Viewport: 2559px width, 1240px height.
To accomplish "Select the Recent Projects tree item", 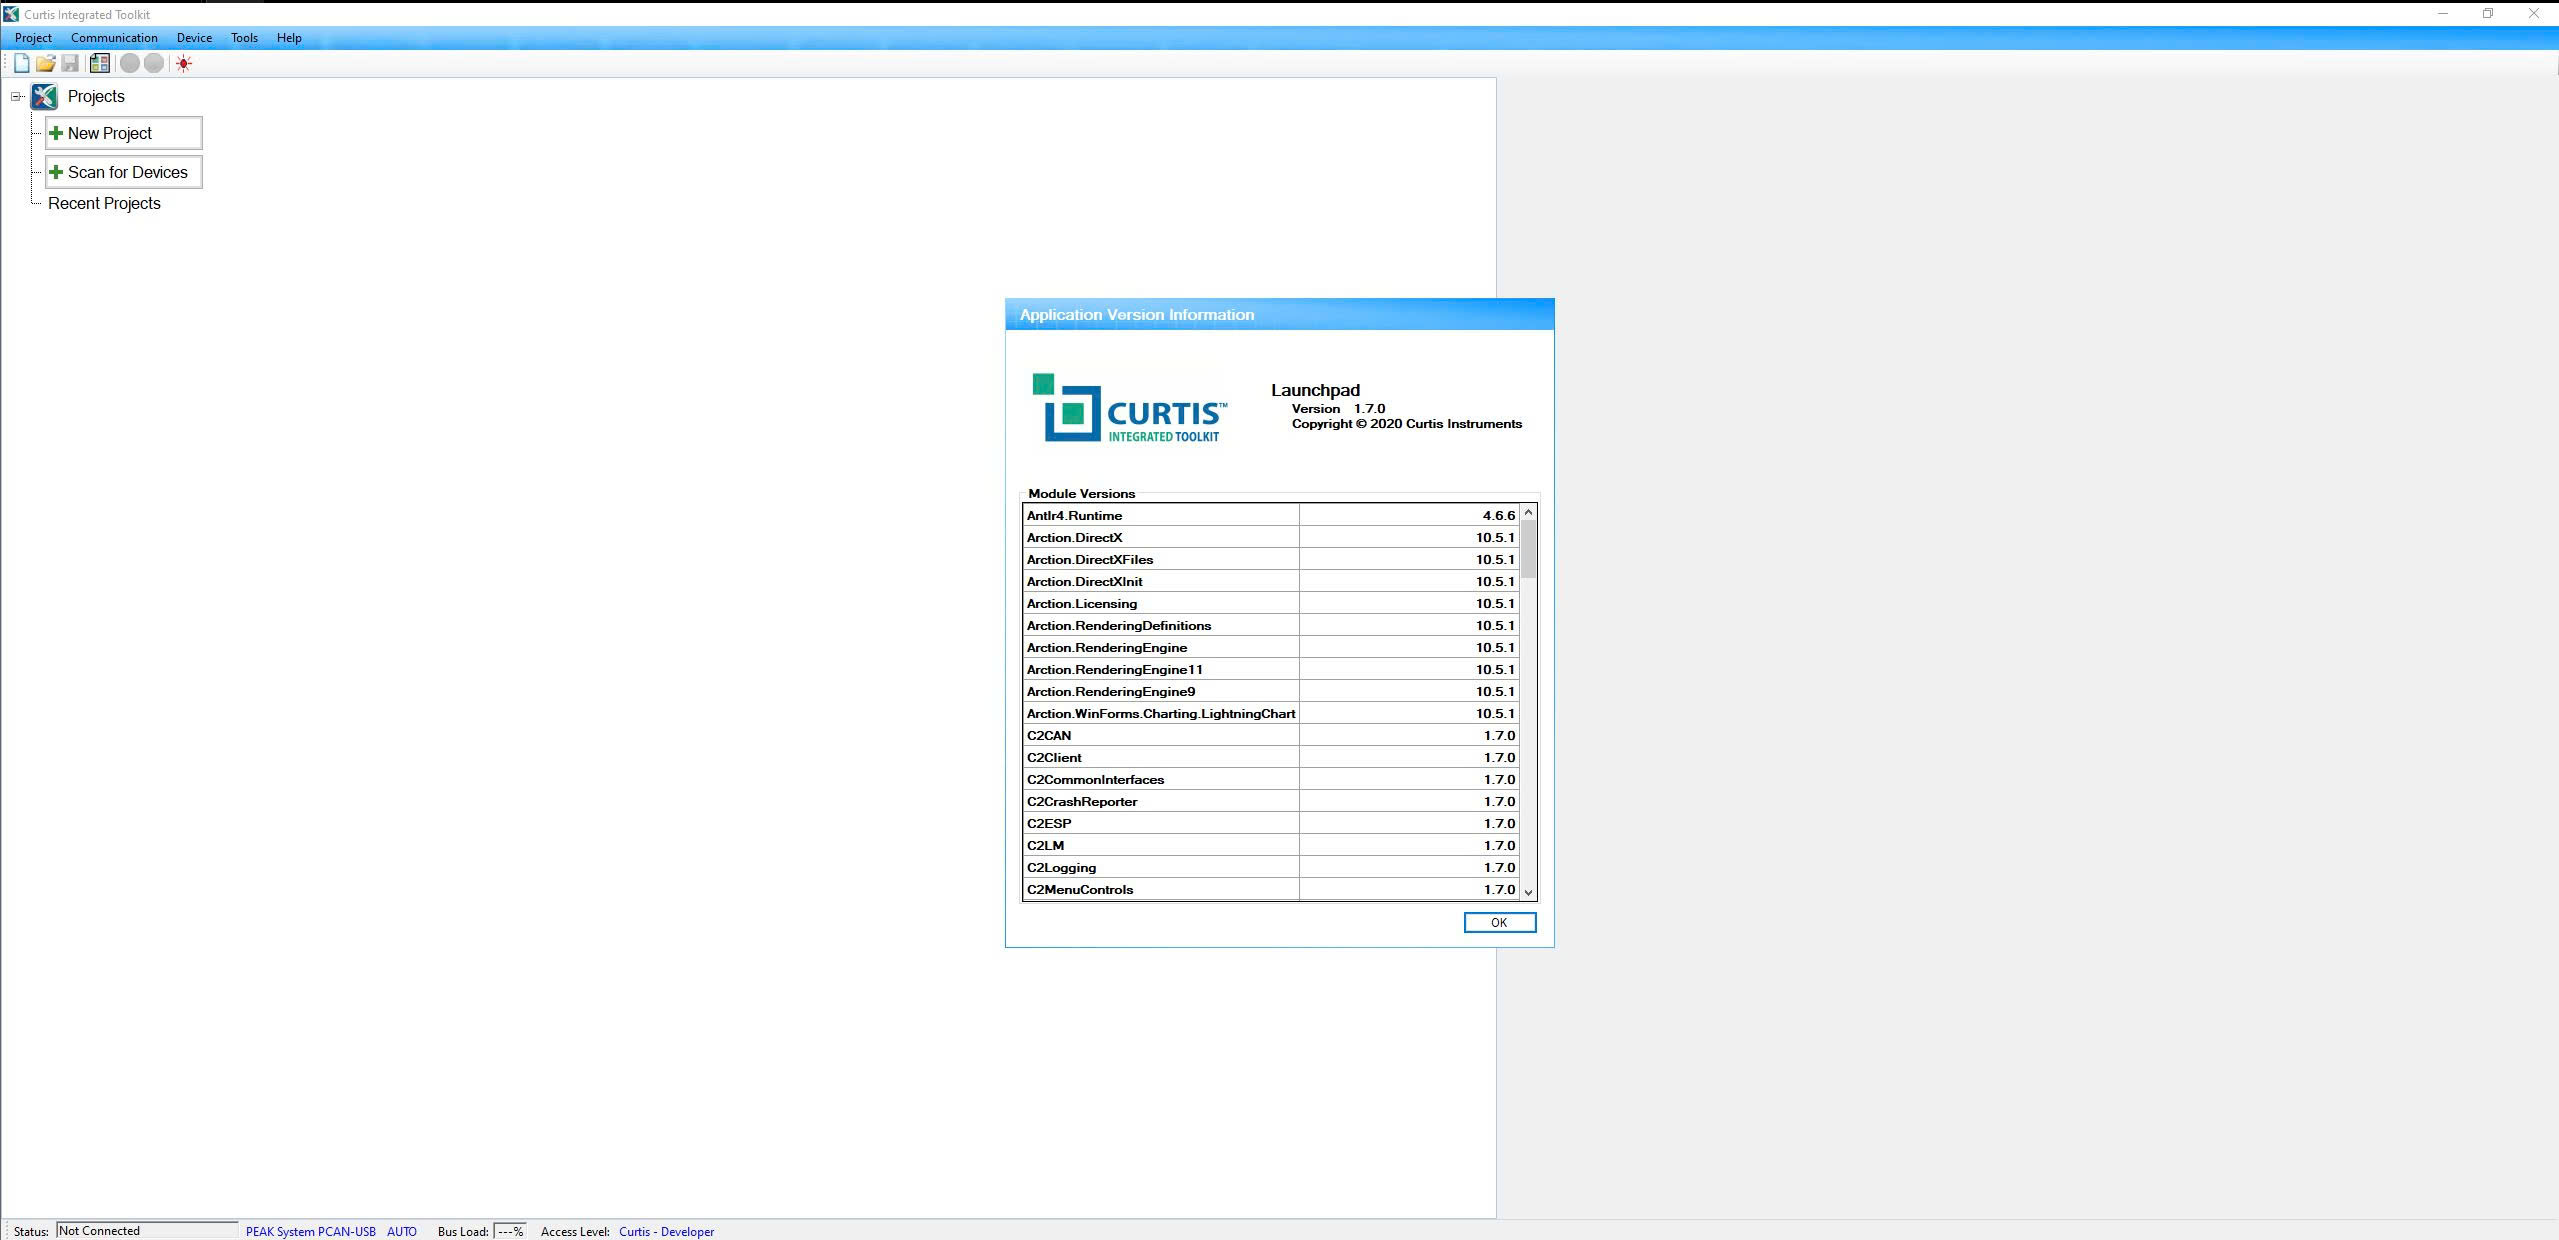I will 104,203.
